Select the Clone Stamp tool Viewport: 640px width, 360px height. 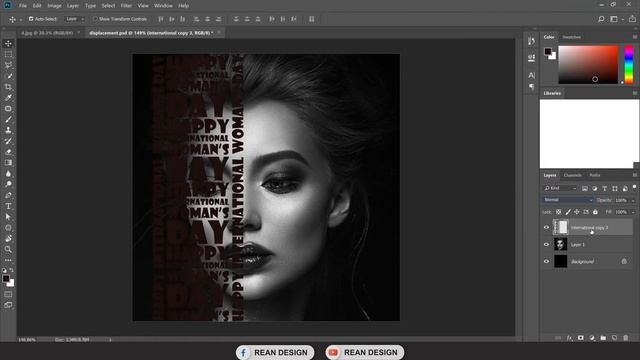(8, 130)
